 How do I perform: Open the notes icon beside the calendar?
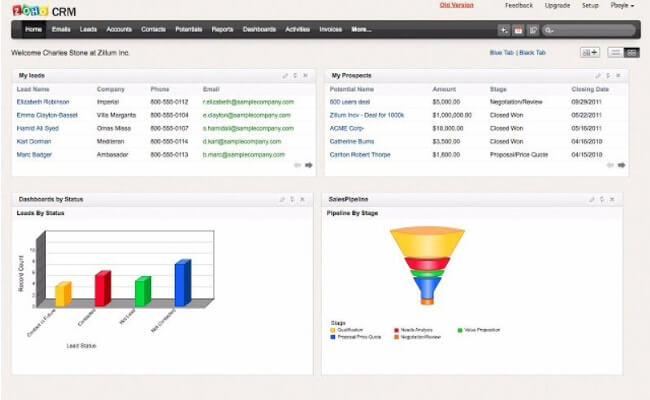pos(533,30)
